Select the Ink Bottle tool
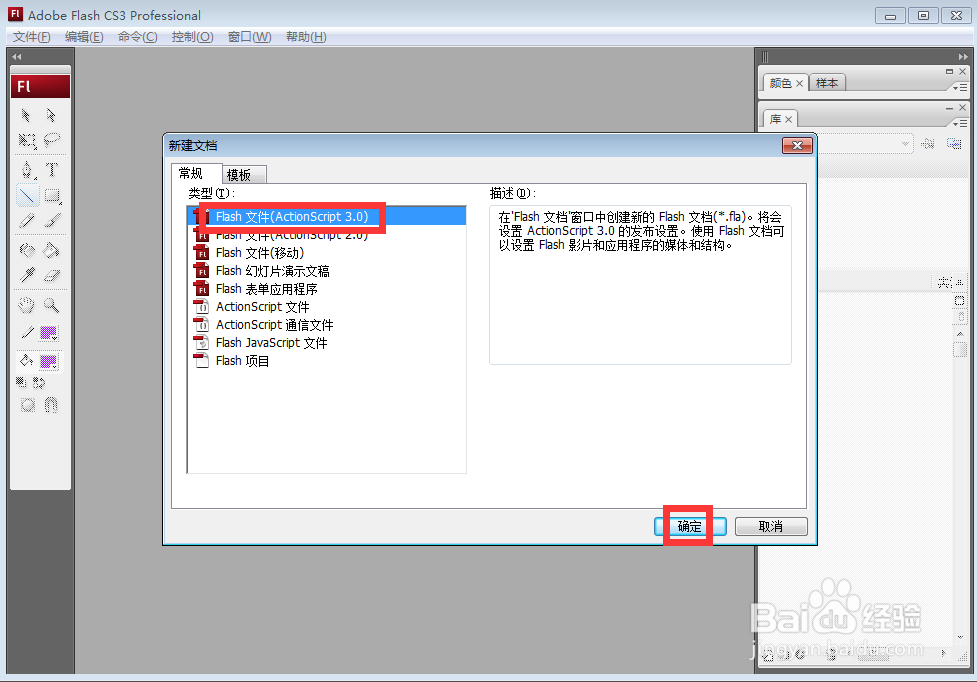The image size is (977, 682). pyautogui.click(x=27, y=250)
